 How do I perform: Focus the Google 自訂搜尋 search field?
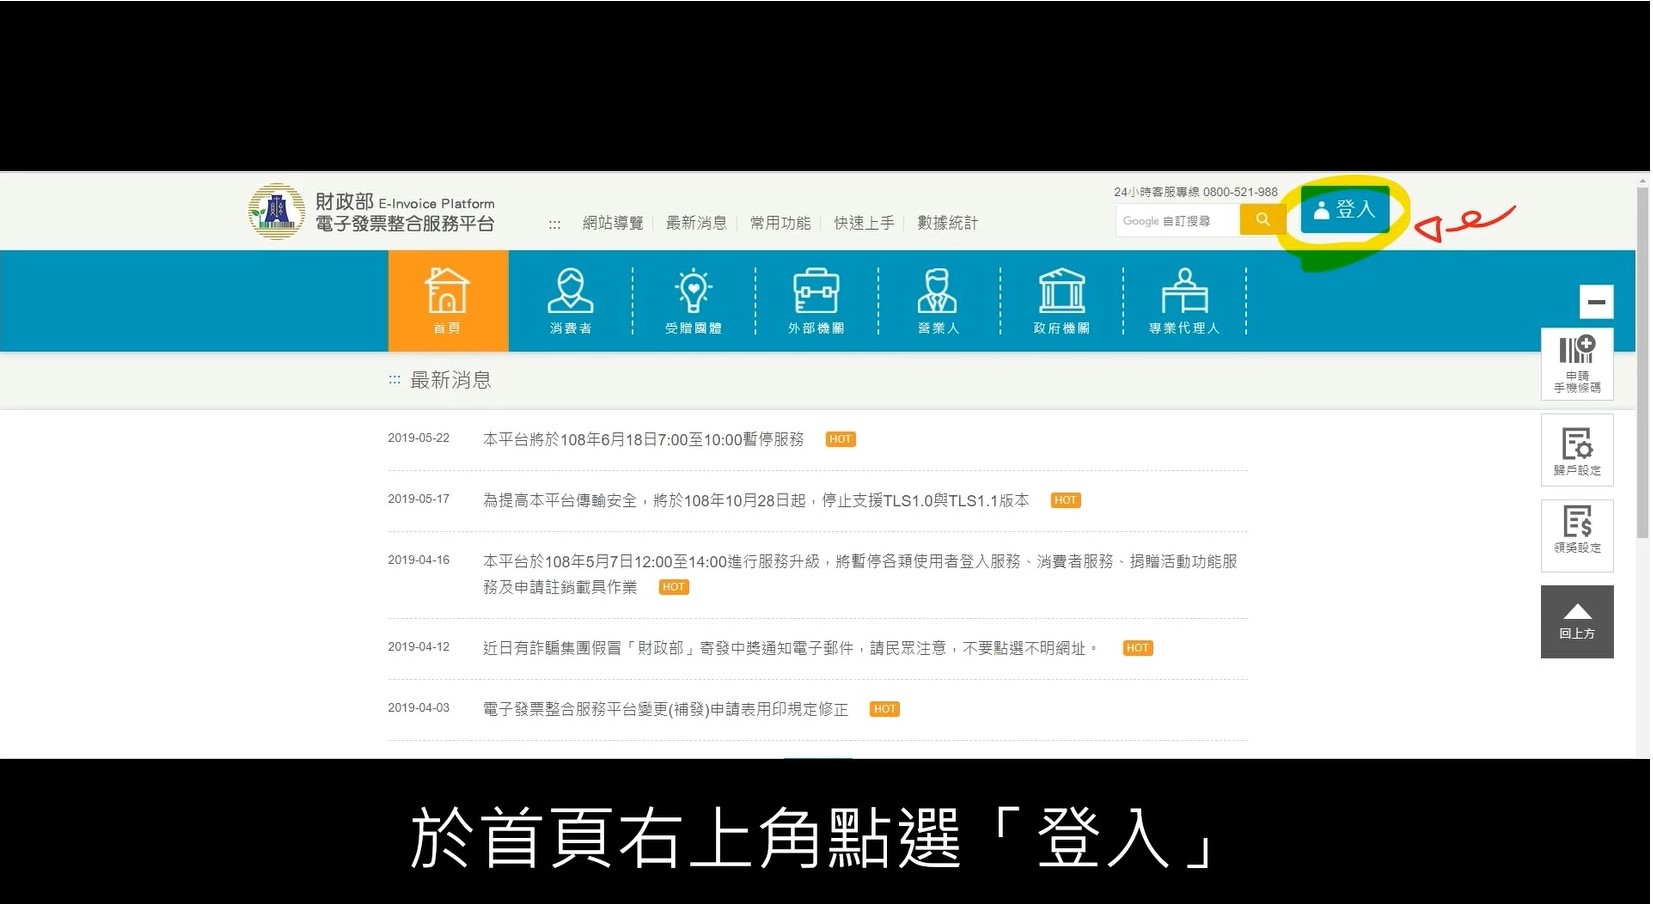1177,221
